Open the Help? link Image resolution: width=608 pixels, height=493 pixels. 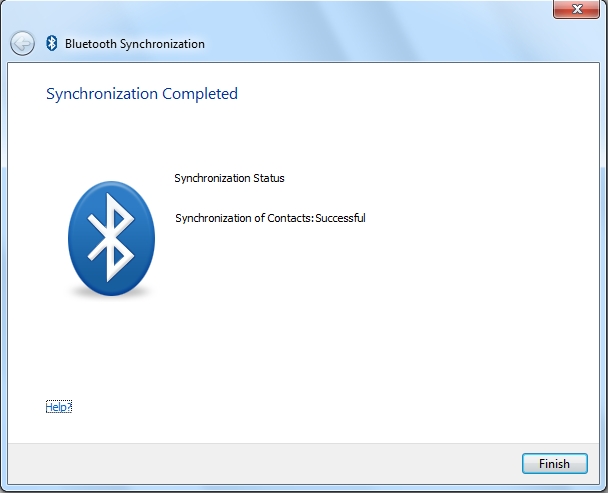pyautogui.click(x=59, y=407)
